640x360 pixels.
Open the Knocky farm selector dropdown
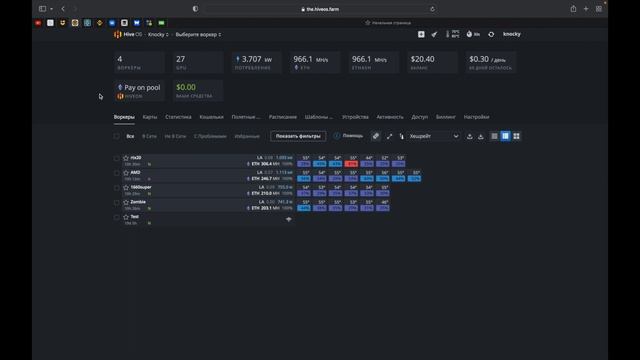[158, 35]
